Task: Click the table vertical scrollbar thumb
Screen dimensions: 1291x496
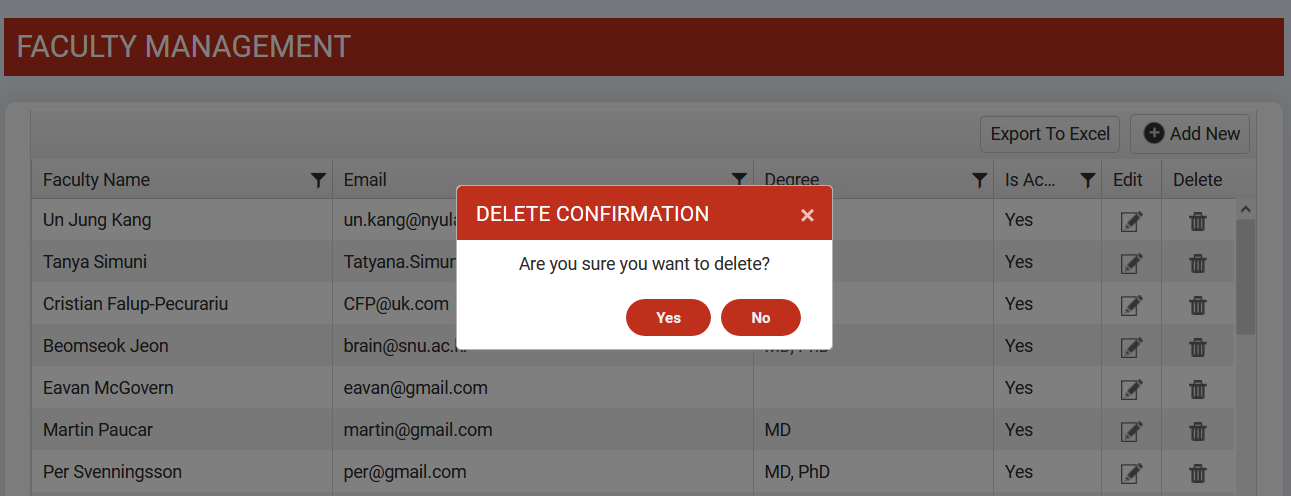Action: pos(1245,277)
